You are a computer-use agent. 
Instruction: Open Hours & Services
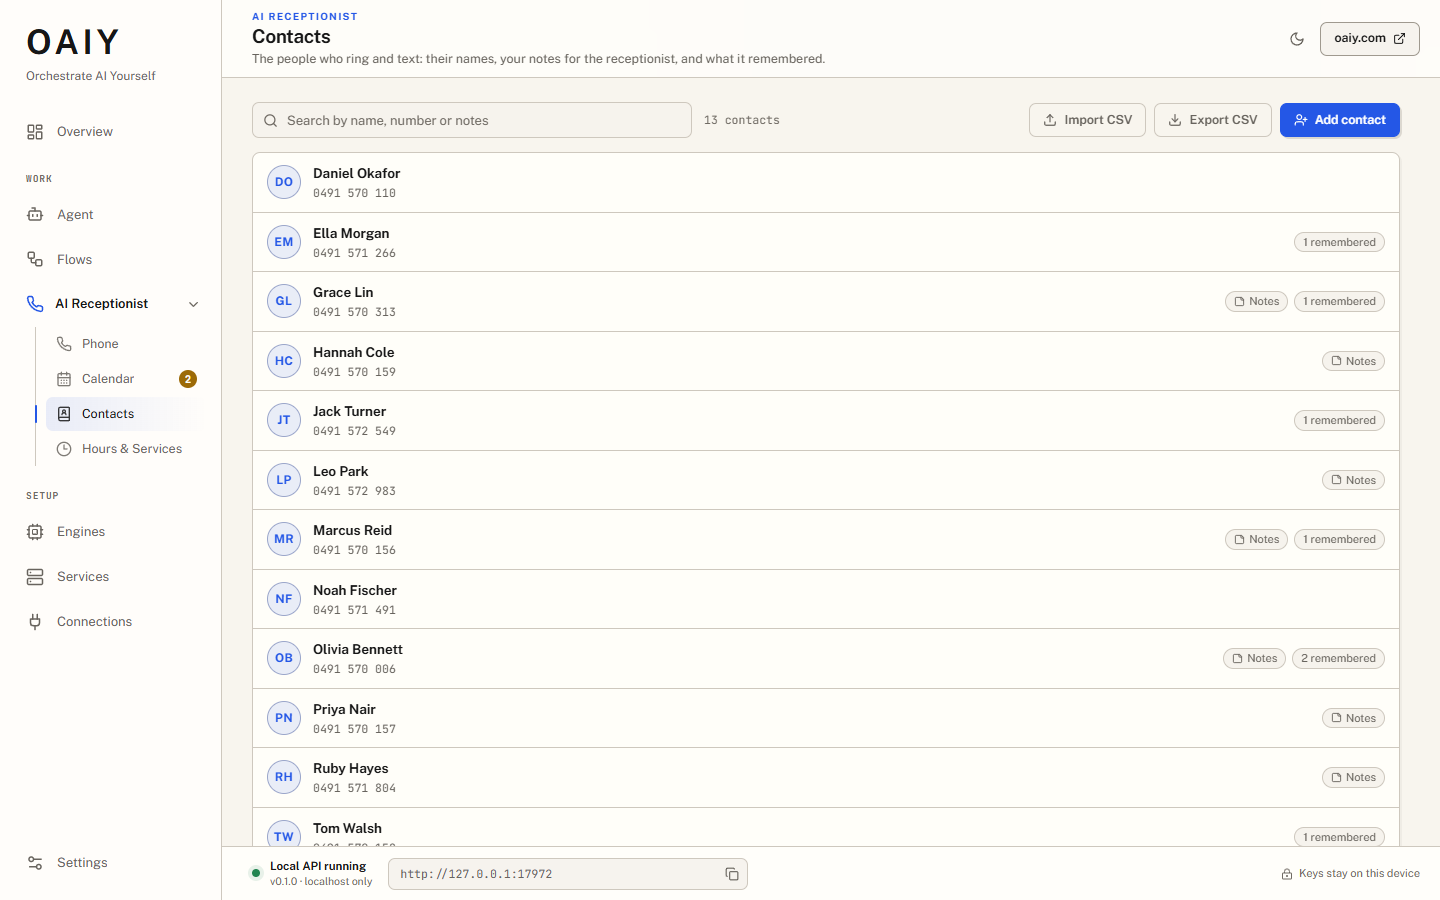124,449
